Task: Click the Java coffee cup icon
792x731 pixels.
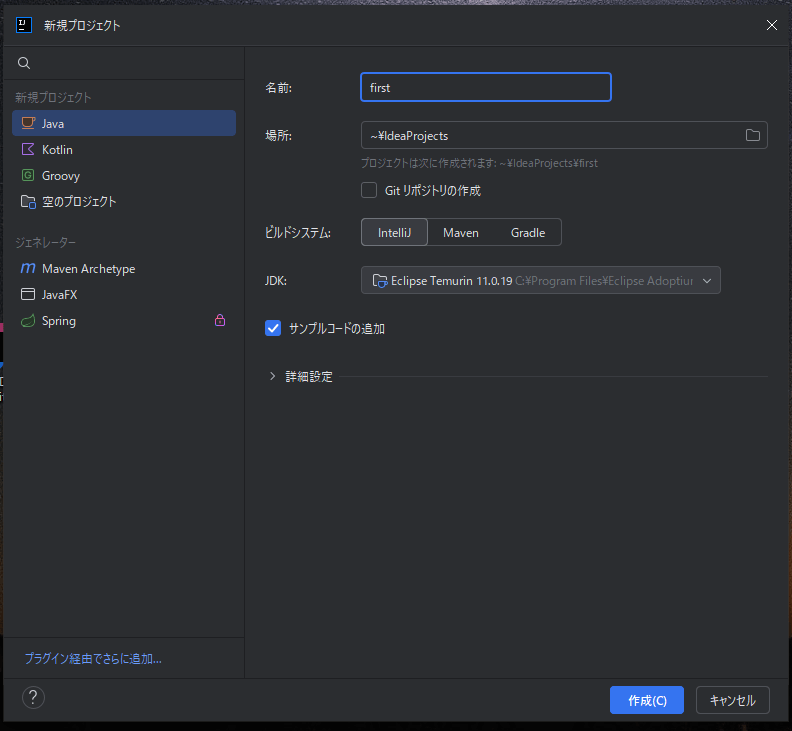Action: (x=28, y=123)
